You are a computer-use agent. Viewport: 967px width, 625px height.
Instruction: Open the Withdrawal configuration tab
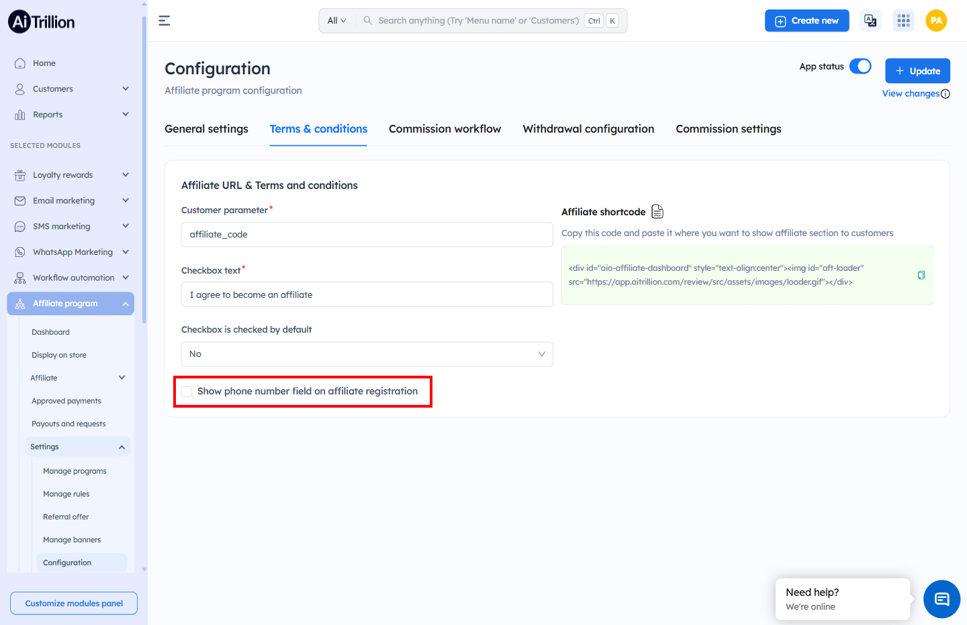click(x=588, y=129)
